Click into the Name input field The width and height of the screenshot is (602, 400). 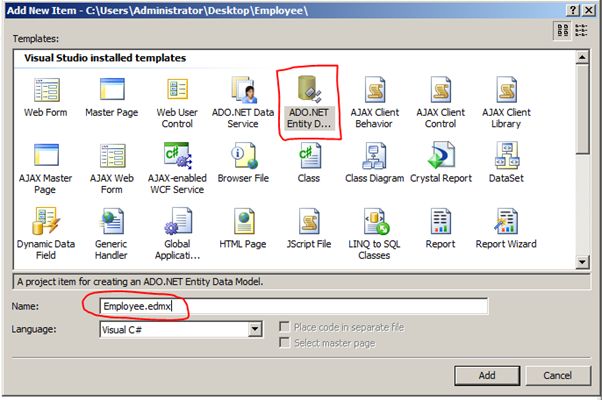point(294,306)
